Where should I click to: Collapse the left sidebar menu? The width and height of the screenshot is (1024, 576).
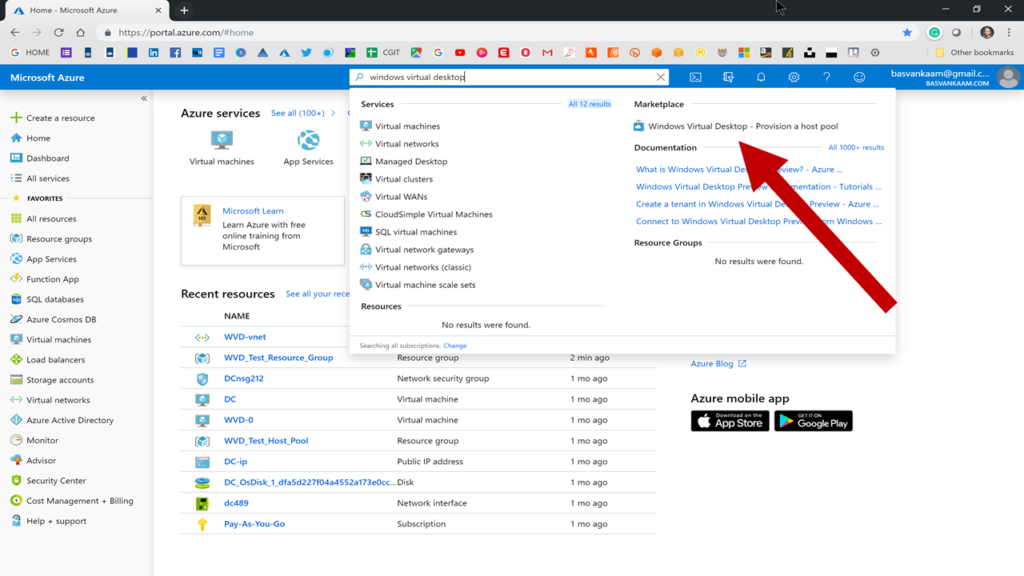[144, 99]
